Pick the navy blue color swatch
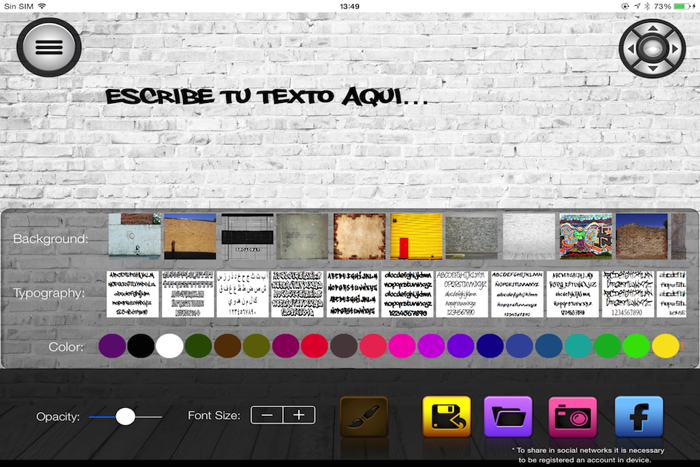Viewport: 700px width, 467px height. (490, 346)
